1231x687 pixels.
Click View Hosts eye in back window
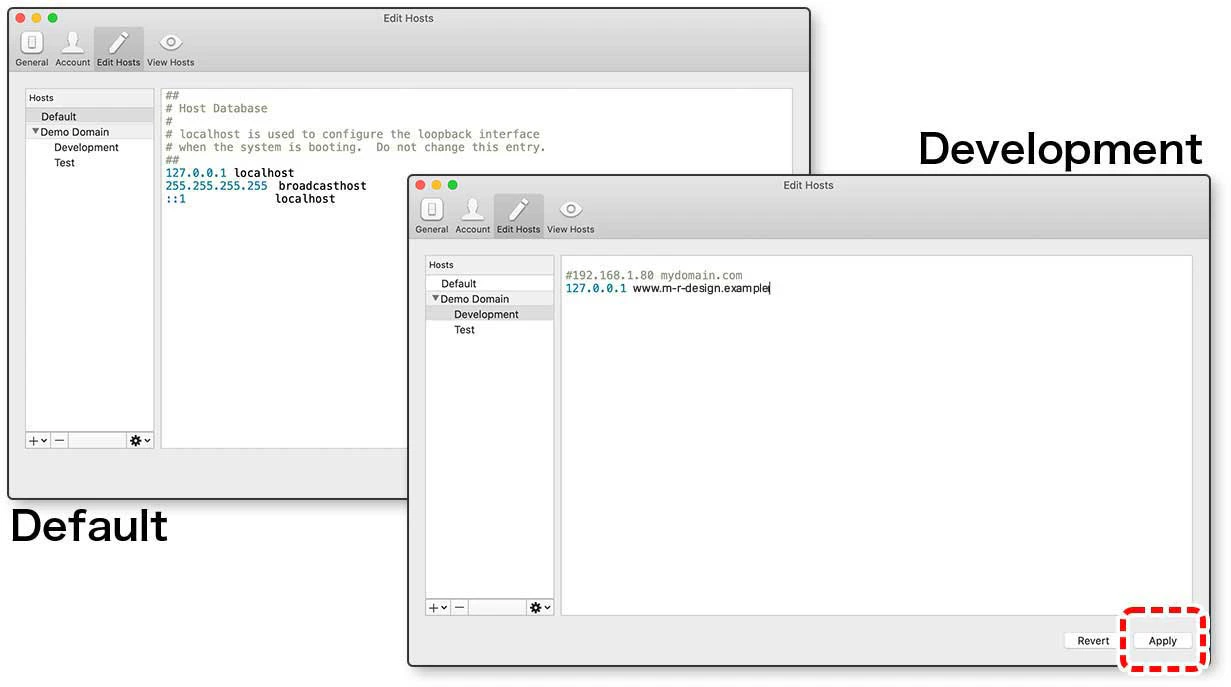171,48
